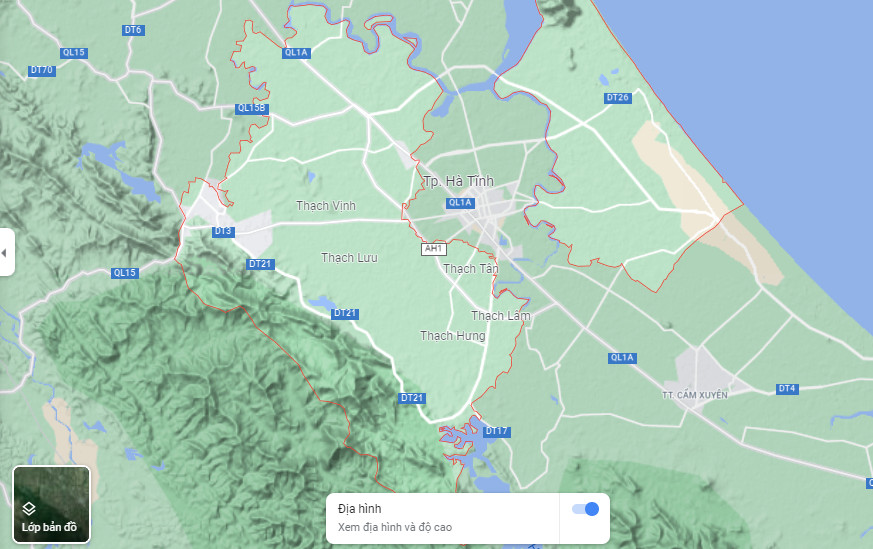Click the DT4 road badge
Image resolution: width=873 pixels, height=549 pixels.
tap(787, 389)
